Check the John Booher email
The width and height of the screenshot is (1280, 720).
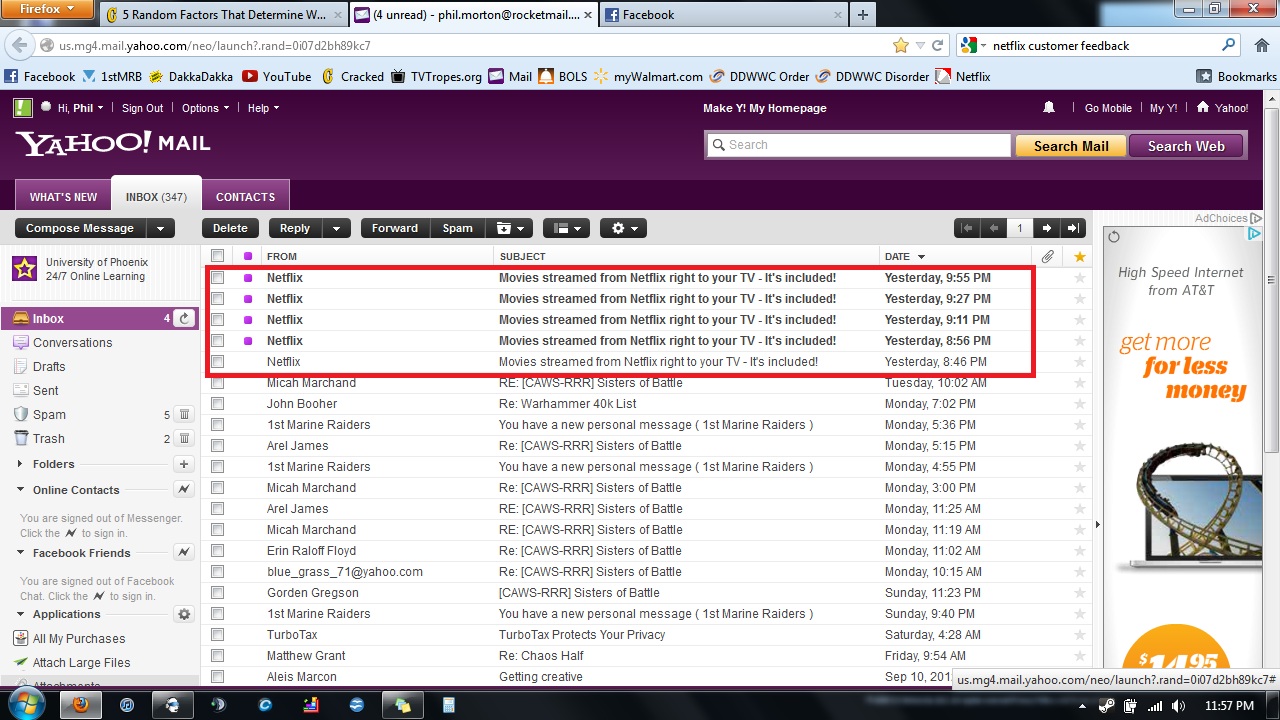(x=218, y=404)
